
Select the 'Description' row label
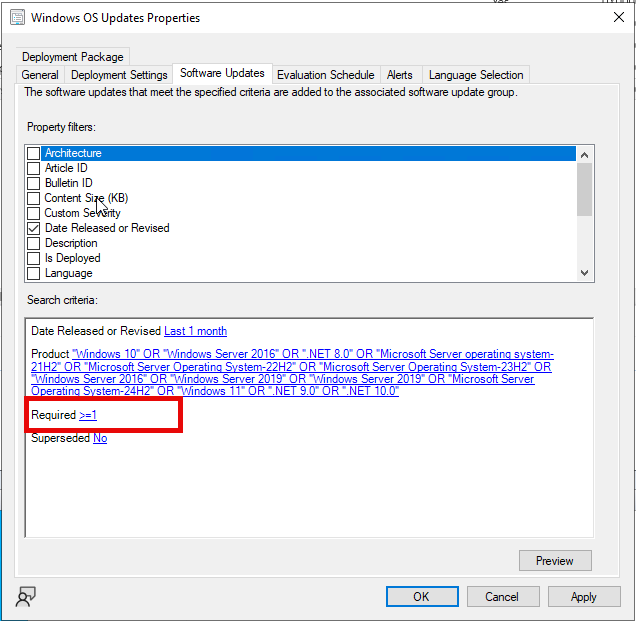point(71,243)
